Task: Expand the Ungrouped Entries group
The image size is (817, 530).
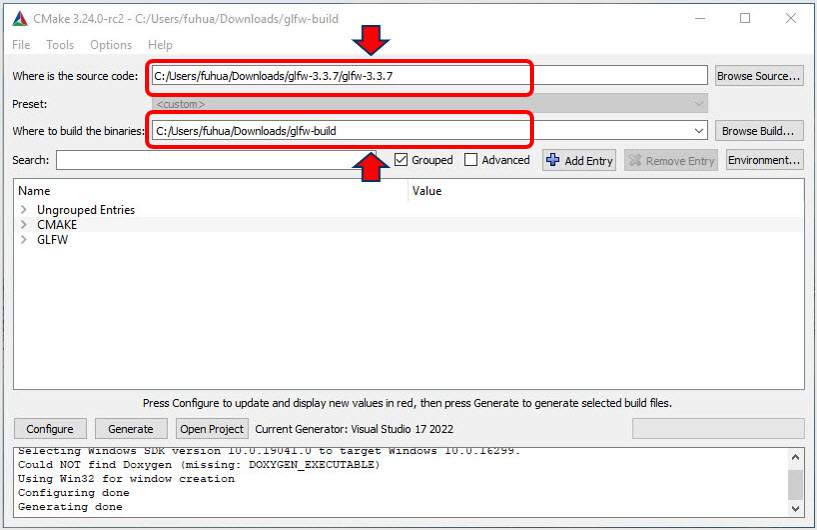Action: click(23, 209)
